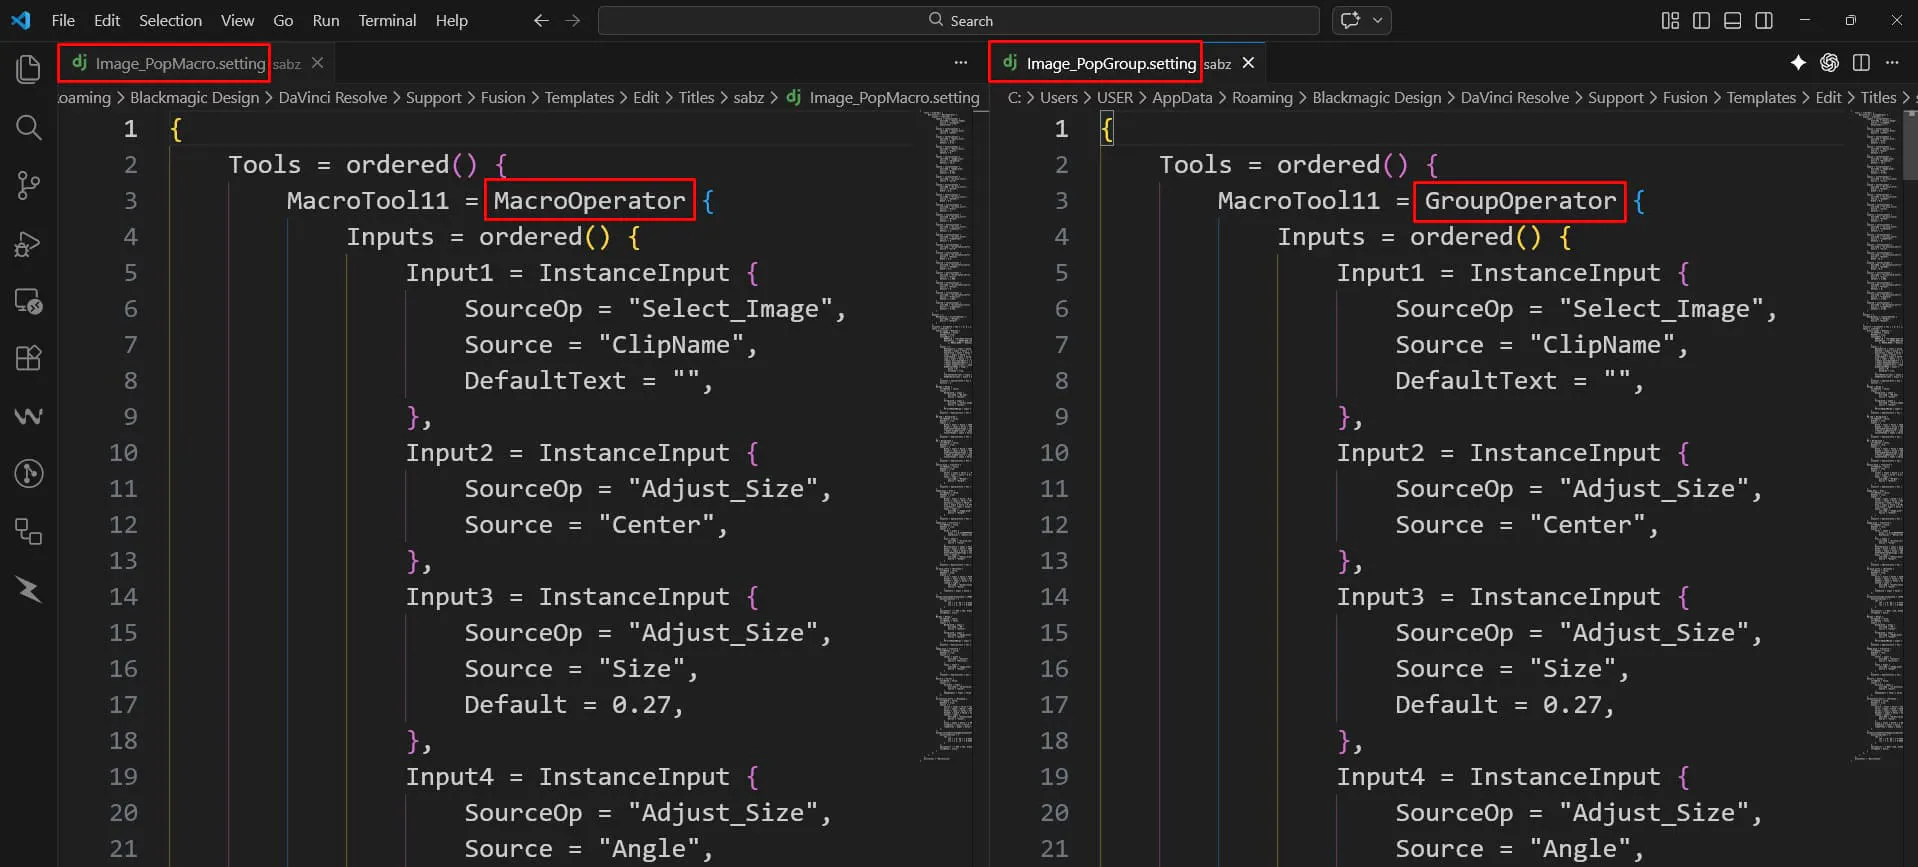
Task: Expand the chat dropdown chevron
Action: click(1378, 20)
